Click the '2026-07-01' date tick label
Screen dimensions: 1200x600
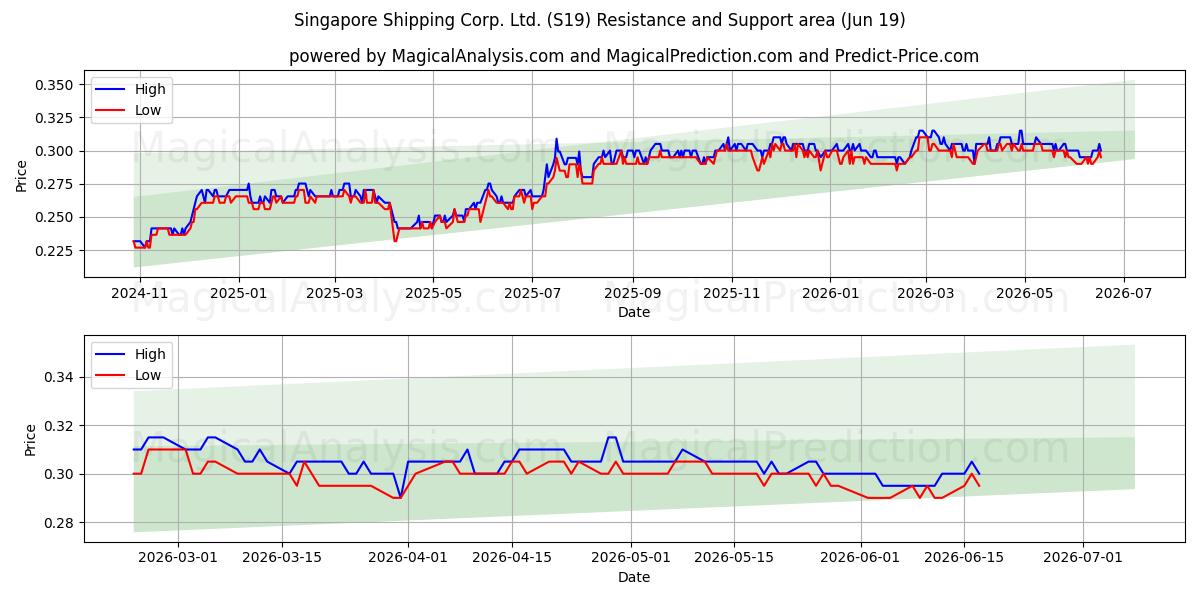[1084, 558]
